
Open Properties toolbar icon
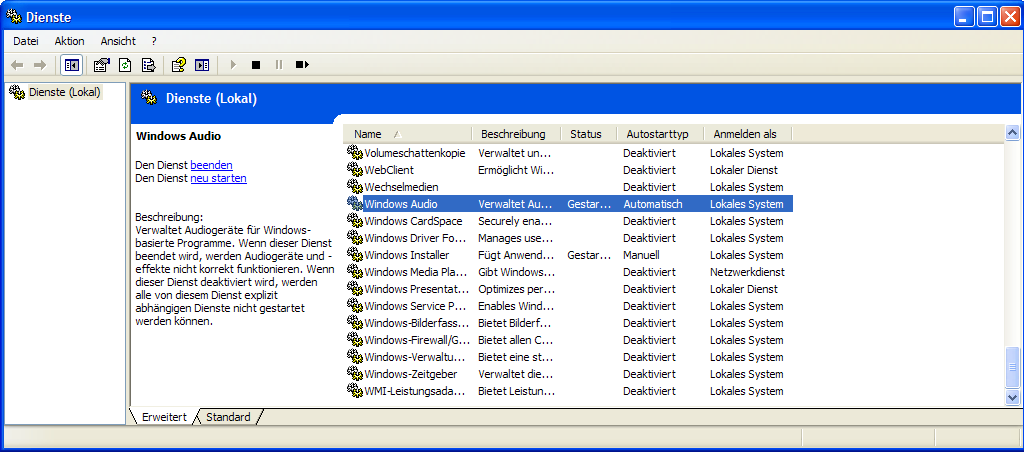[102, 65]
